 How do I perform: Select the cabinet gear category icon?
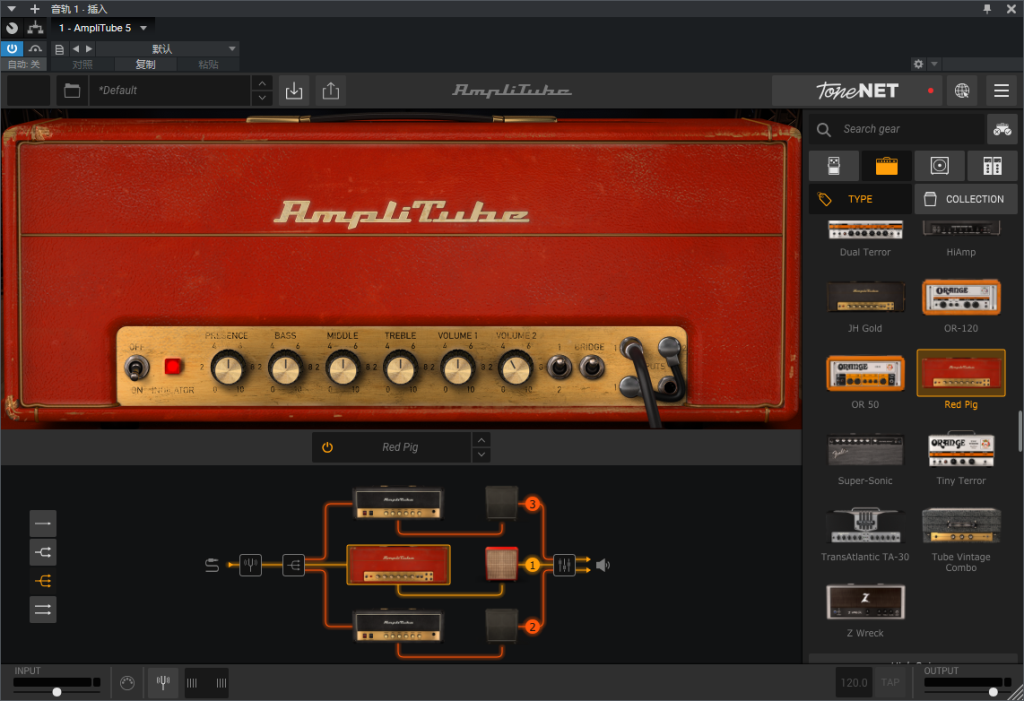pyautogui.click(x=939, y=166)
